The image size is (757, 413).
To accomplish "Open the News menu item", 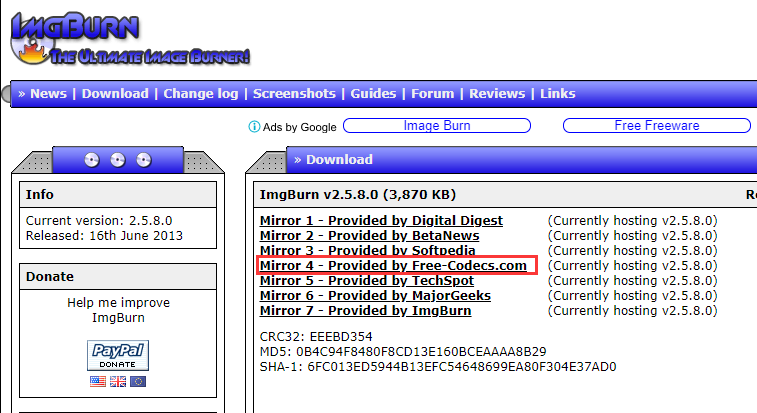I will pyautogui.click(x=48, y=94).
